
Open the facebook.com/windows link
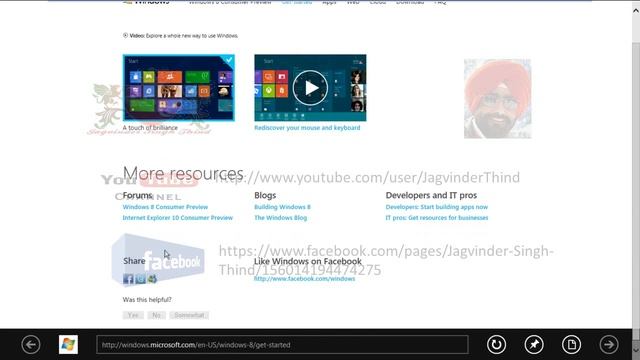click(x=304, y=279)
